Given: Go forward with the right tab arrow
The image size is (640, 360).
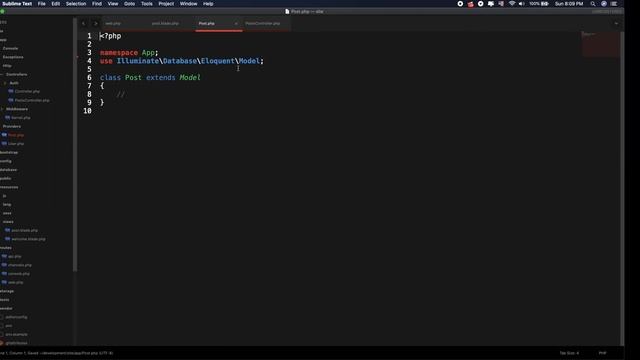Looking at the screenshot, I should 96,23.
